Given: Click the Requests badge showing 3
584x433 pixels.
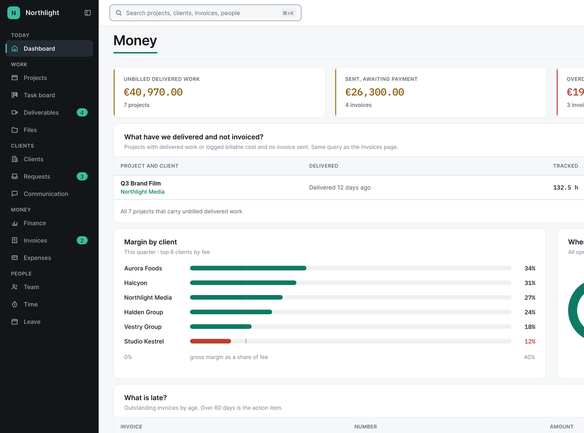Looking at the screenshot, I should tap(82, 176).
